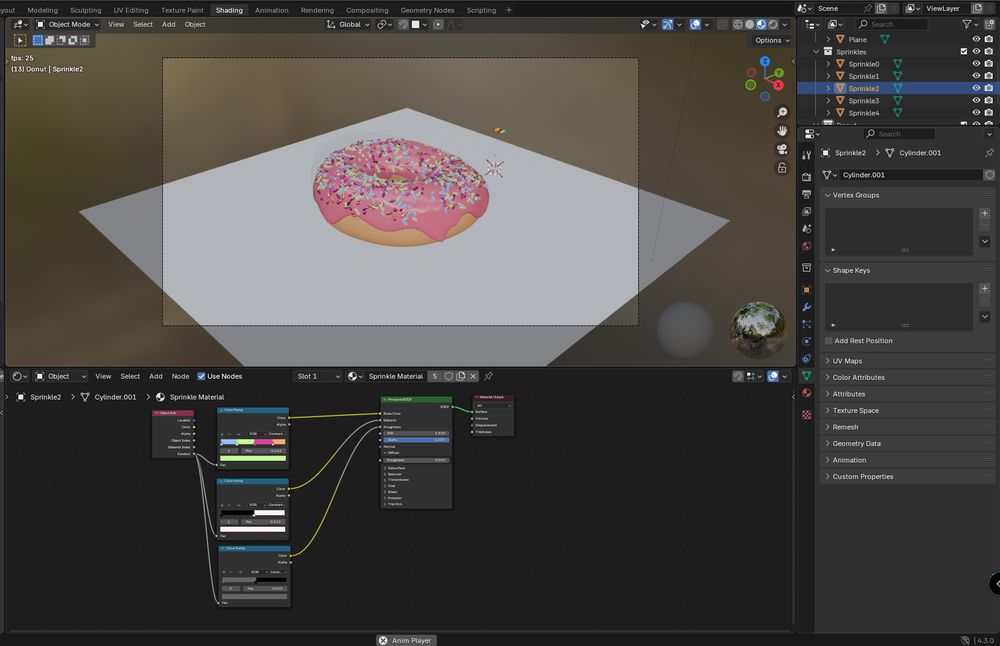Hide Sprinkles collection with eye icon

tap(976, 52)
